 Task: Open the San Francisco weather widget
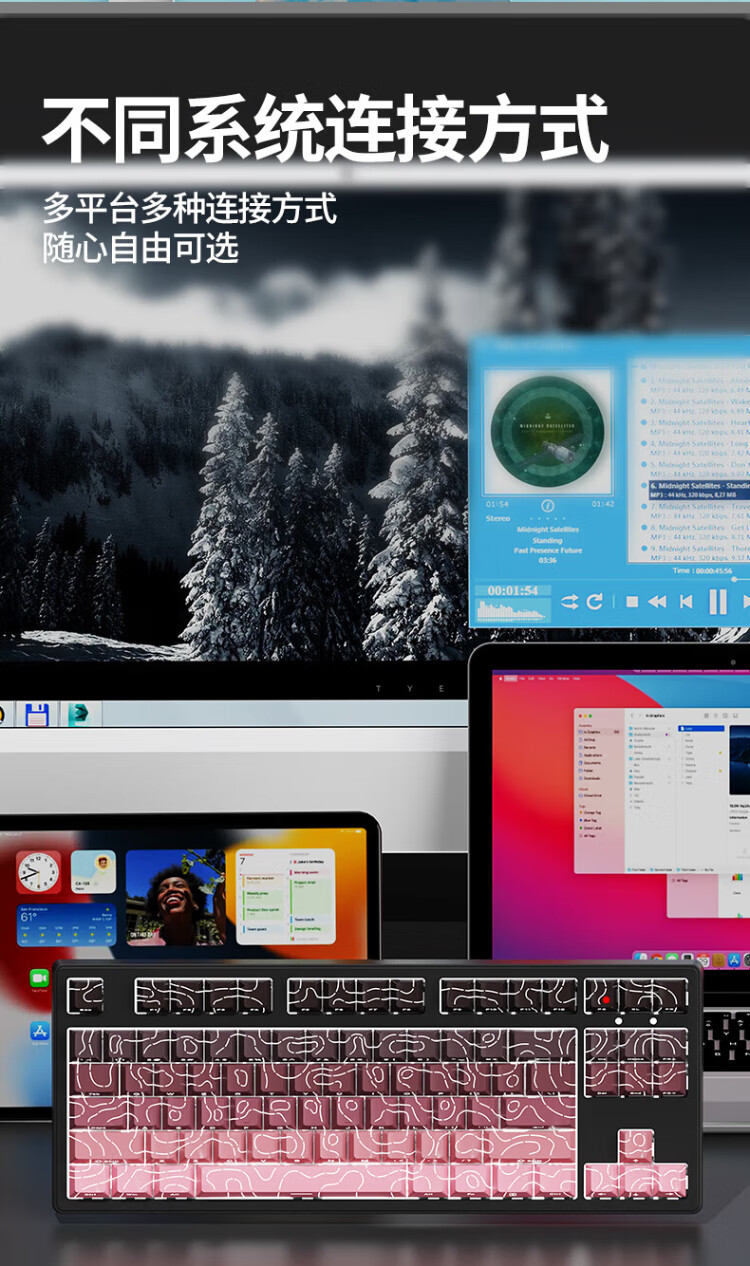point(66,924)
